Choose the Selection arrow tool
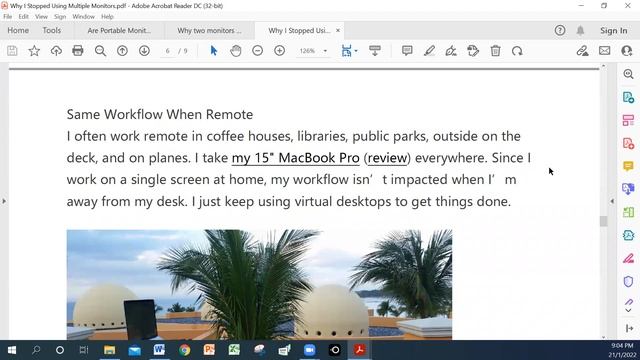Viewport: 640px width, 360px height. tap(213, 51)
